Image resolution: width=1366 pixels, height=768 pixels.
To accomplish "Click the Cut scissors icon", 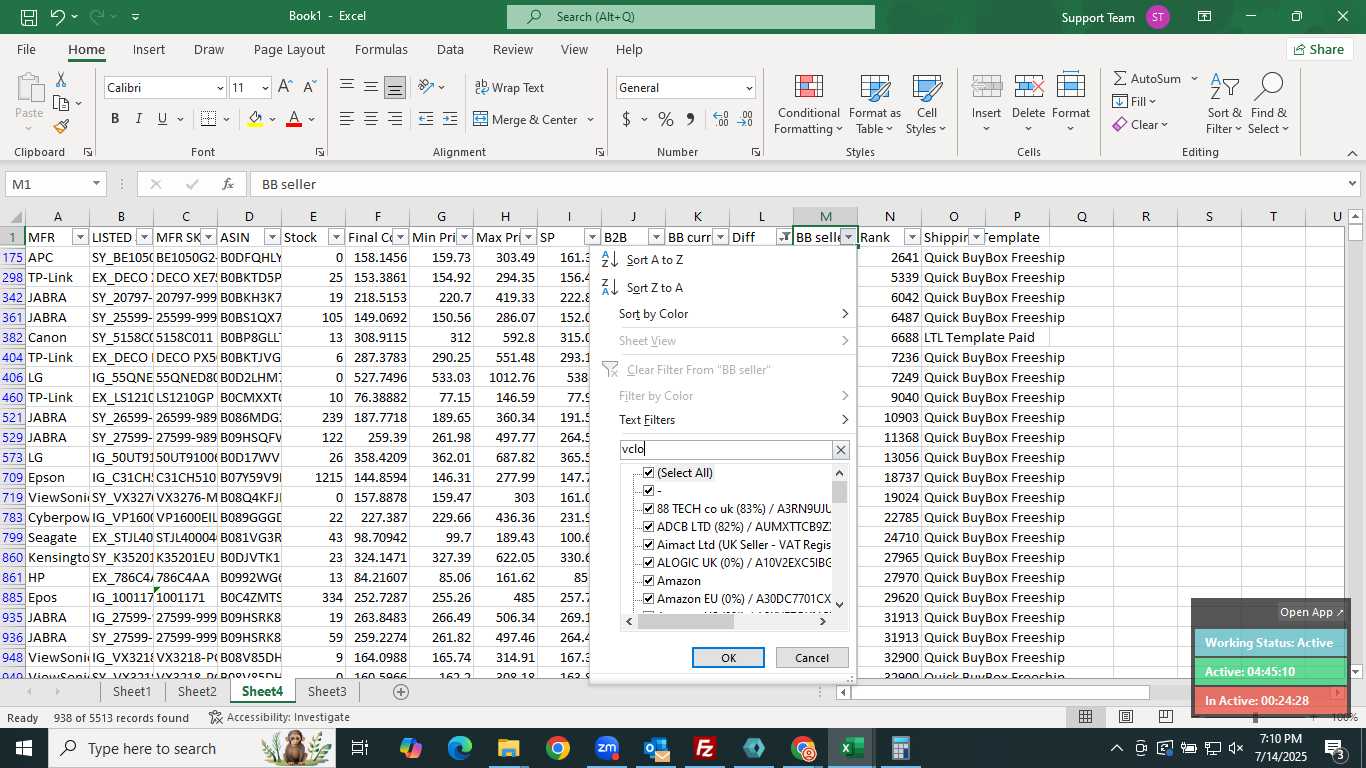I will (x=61, y=79).
